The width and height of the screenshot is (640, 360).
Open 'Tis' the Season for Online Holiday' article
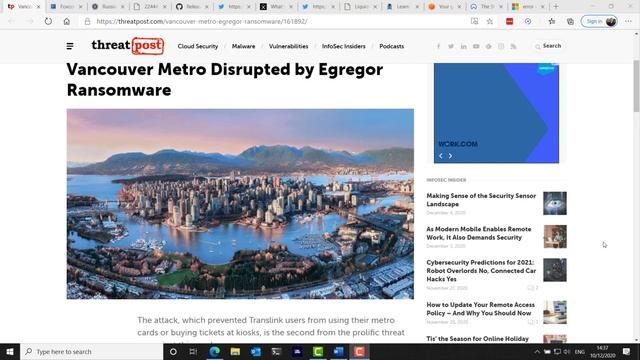pos(478,339)
